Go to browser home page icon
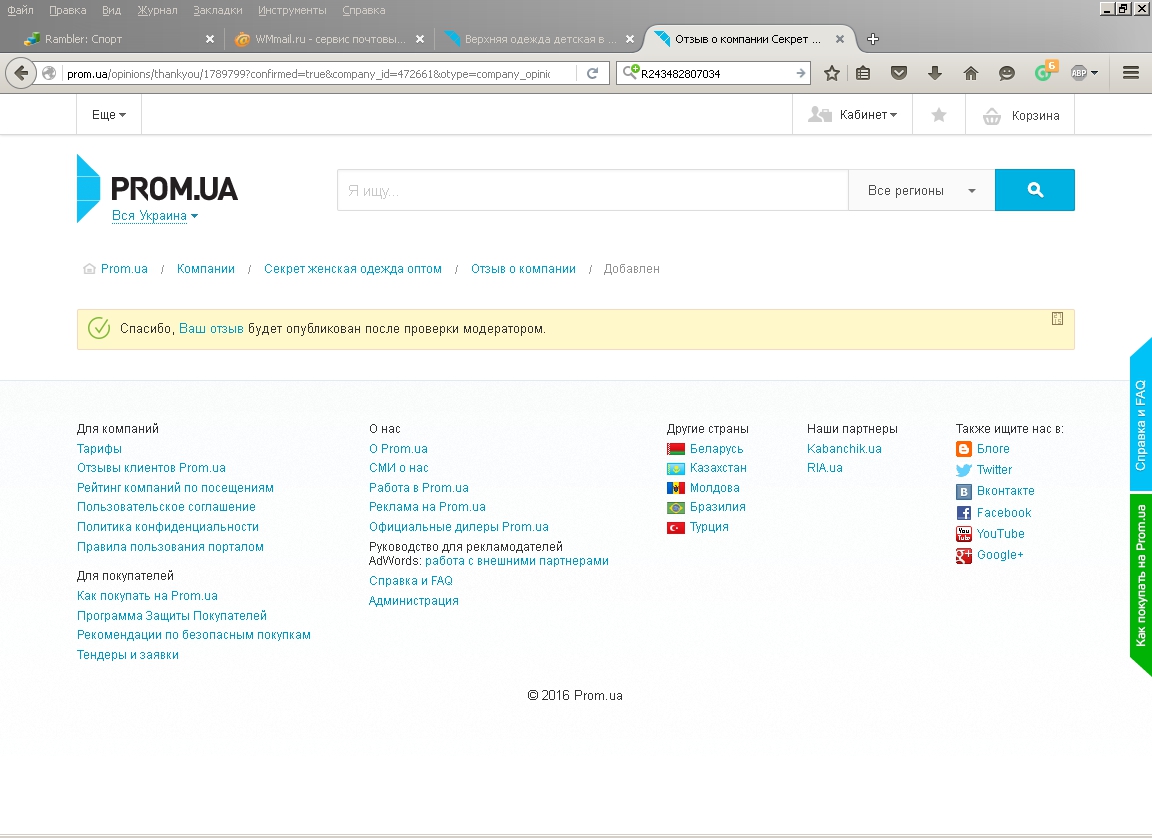1152x838 pixels. [971, 73]
